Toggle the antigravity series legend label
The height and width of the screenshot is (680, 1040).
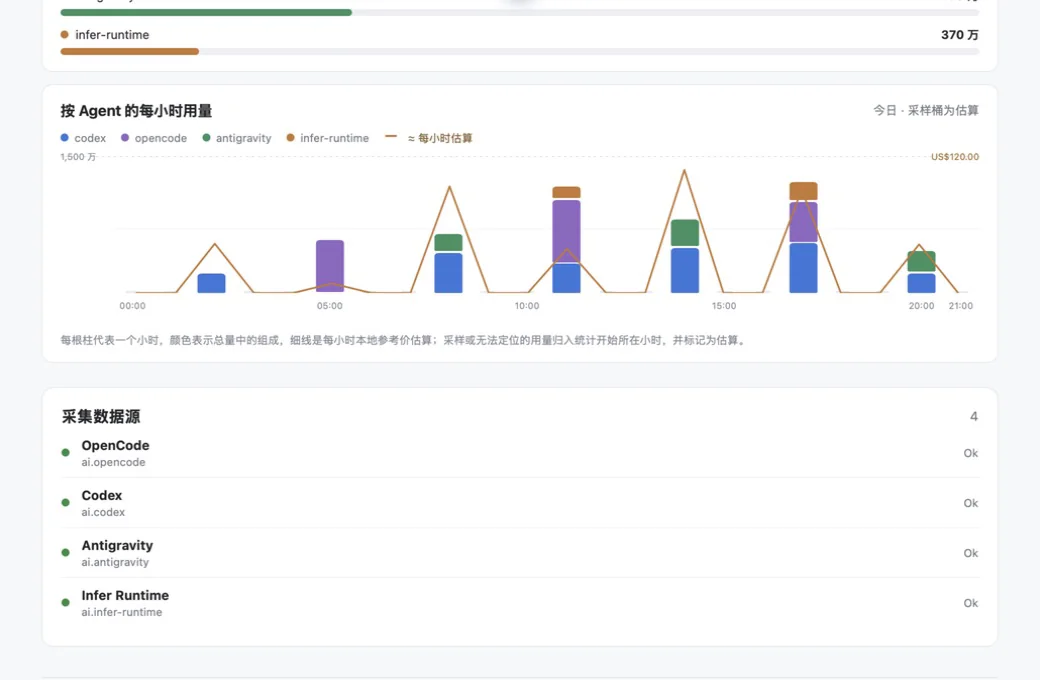[243, 138]
